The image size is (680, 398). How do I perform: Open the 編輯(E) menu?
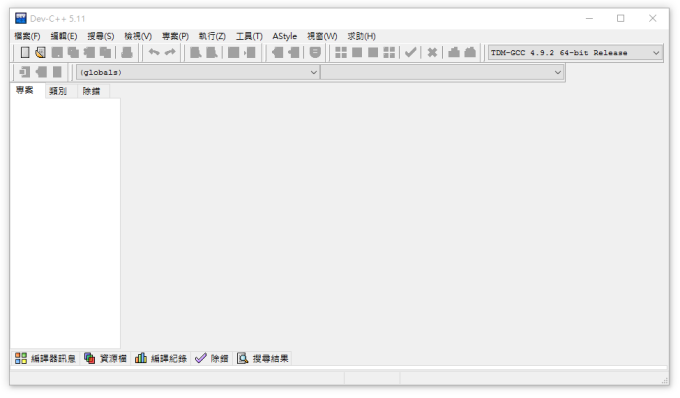coord(64,36)
